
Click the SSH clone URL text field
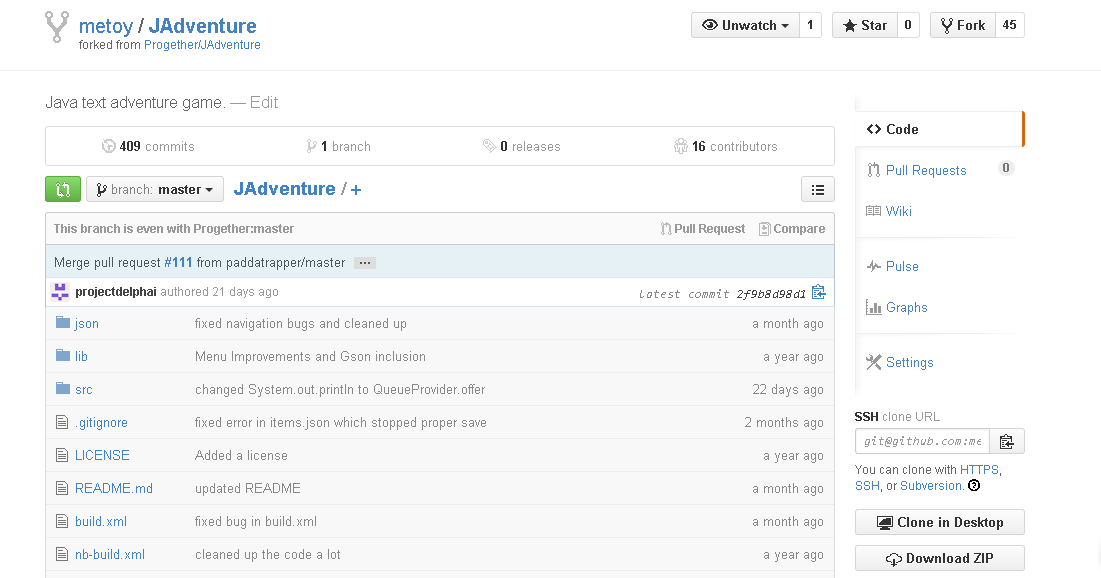click(922, 441)
